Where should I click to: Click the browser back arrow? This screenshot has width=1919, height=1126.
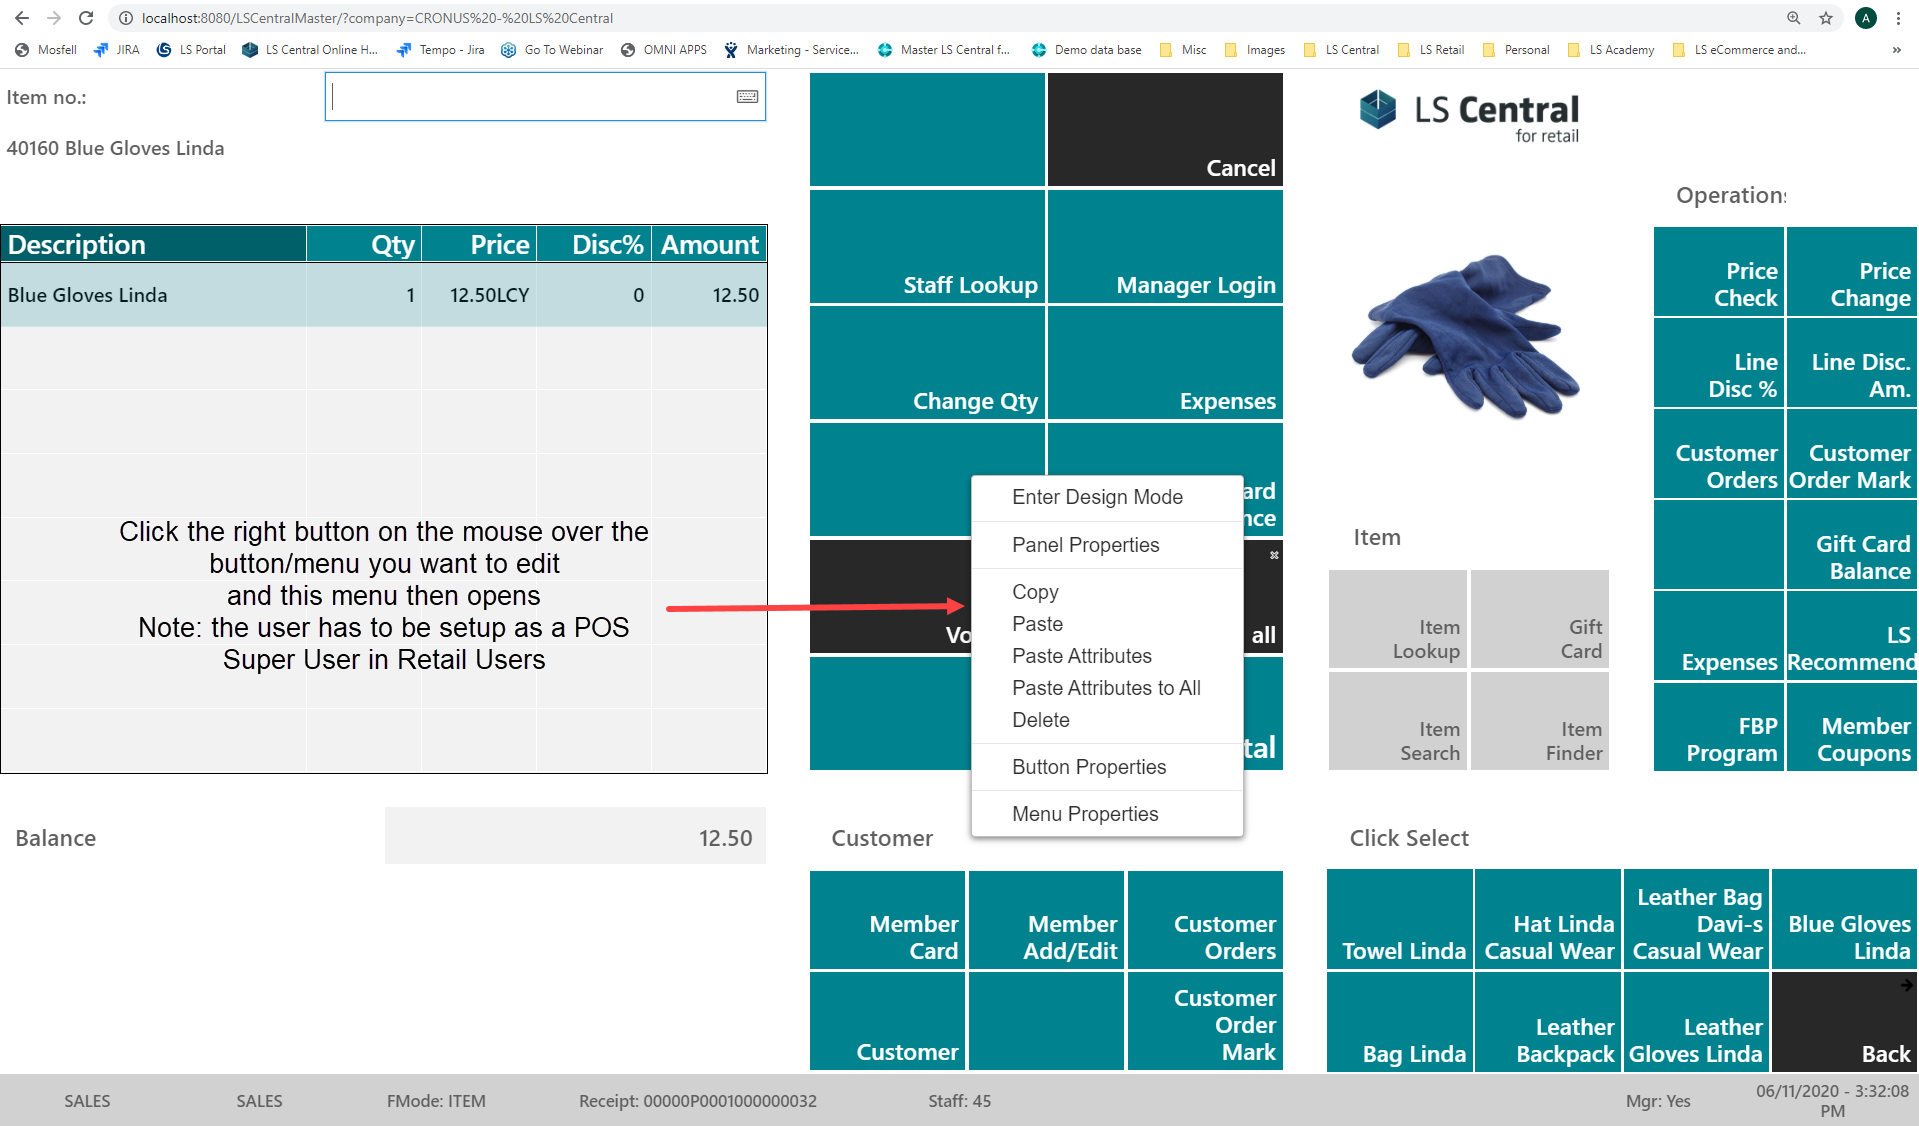tap(22, 18)
